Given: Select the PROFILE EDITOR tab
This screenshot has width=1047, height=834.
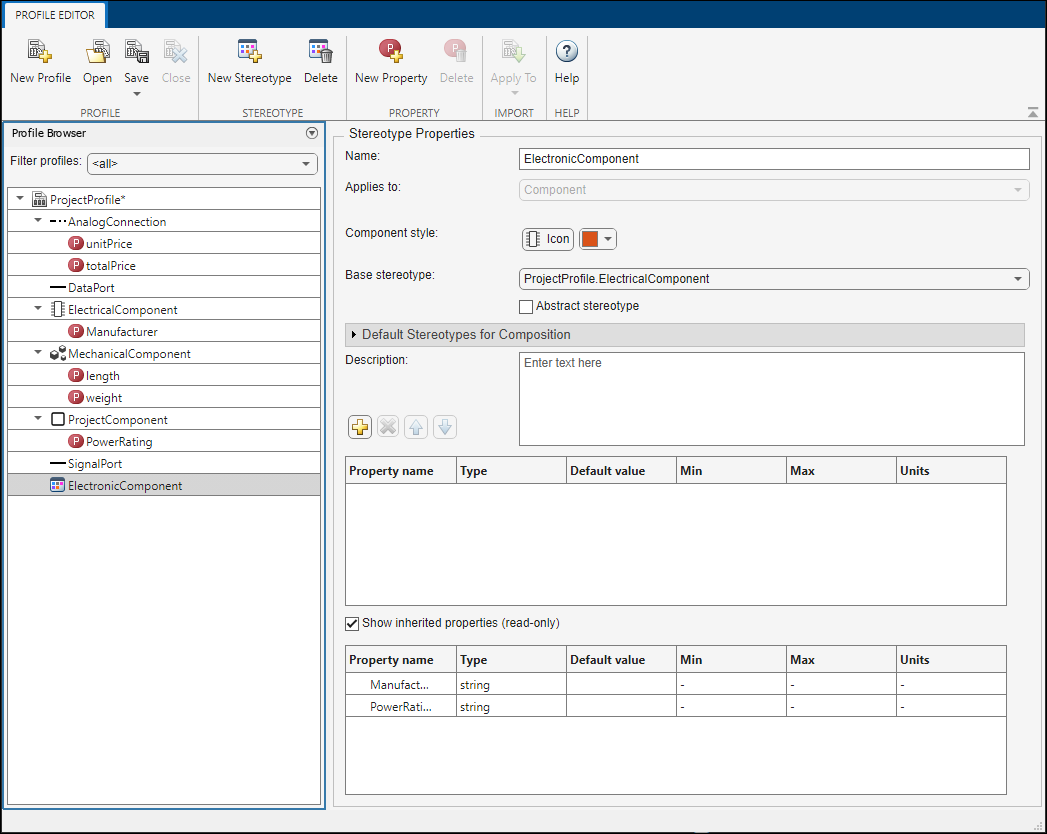Looking at the screenshot, I should coord(54,15).
